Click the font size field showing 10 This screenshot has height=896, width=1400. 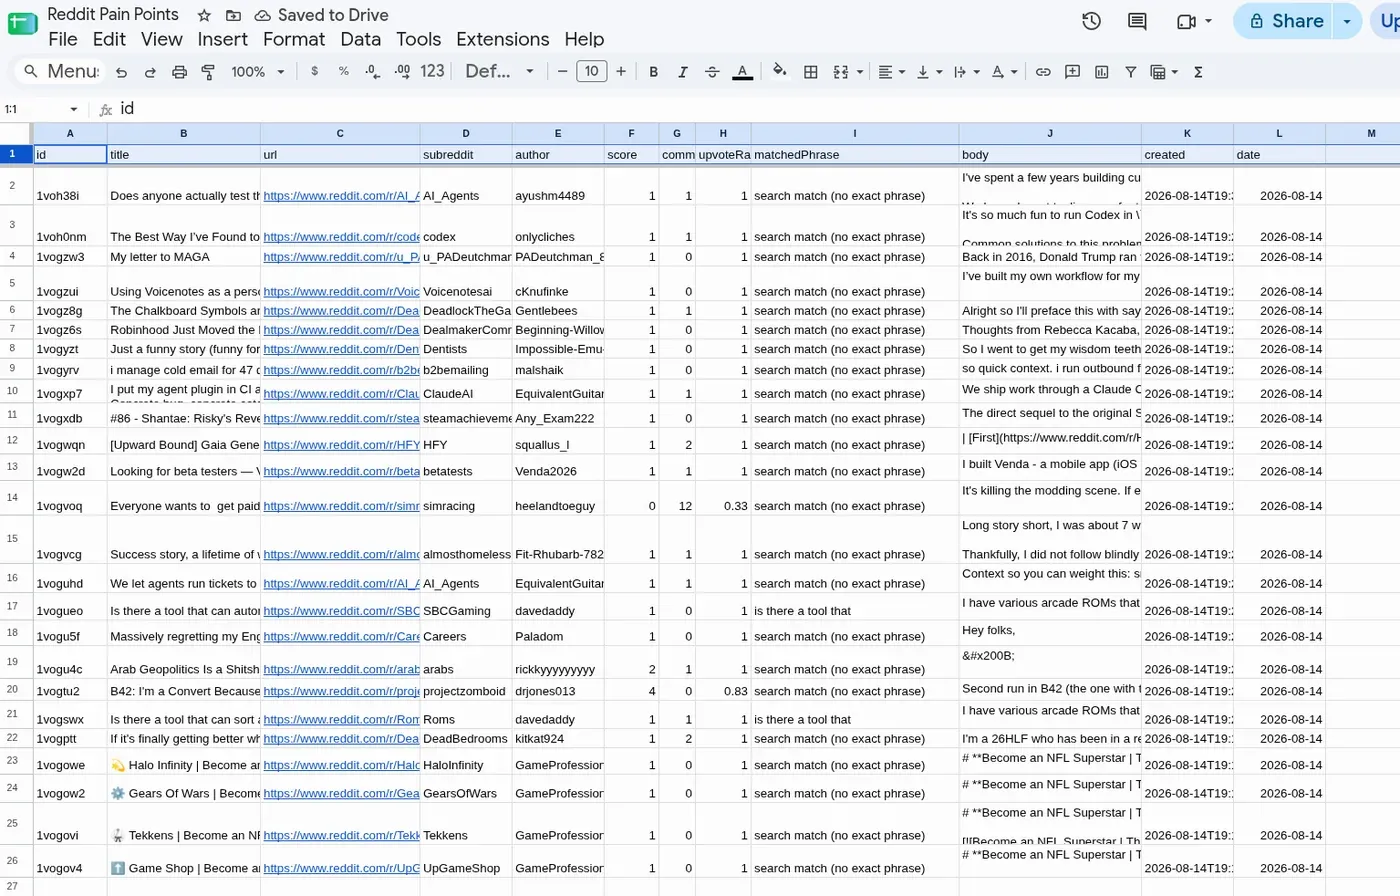tap(592, 71)
